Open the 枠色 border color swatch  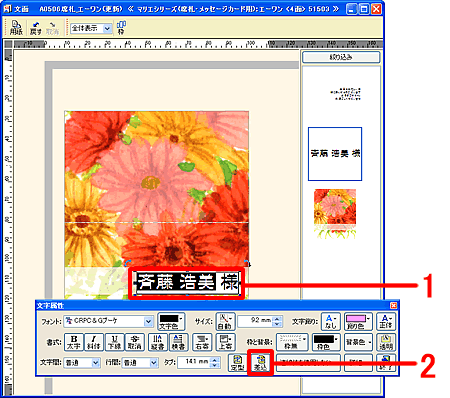[x=326, y=342]
